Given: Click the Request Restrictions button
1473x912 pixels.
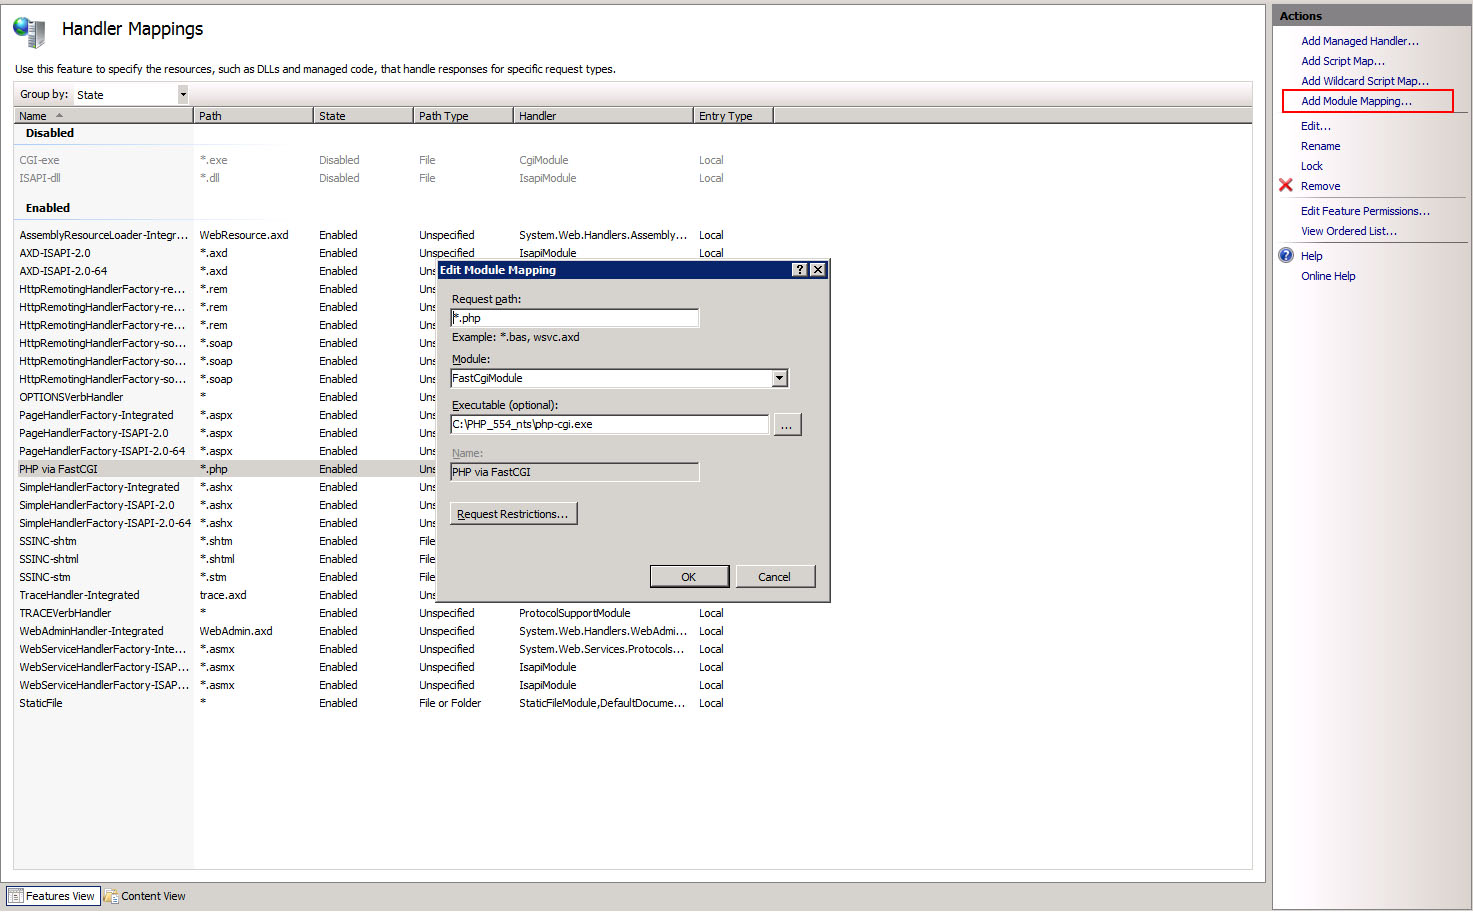Looking at the screenshot, I should pyautogui.click(x=513, y=513).
